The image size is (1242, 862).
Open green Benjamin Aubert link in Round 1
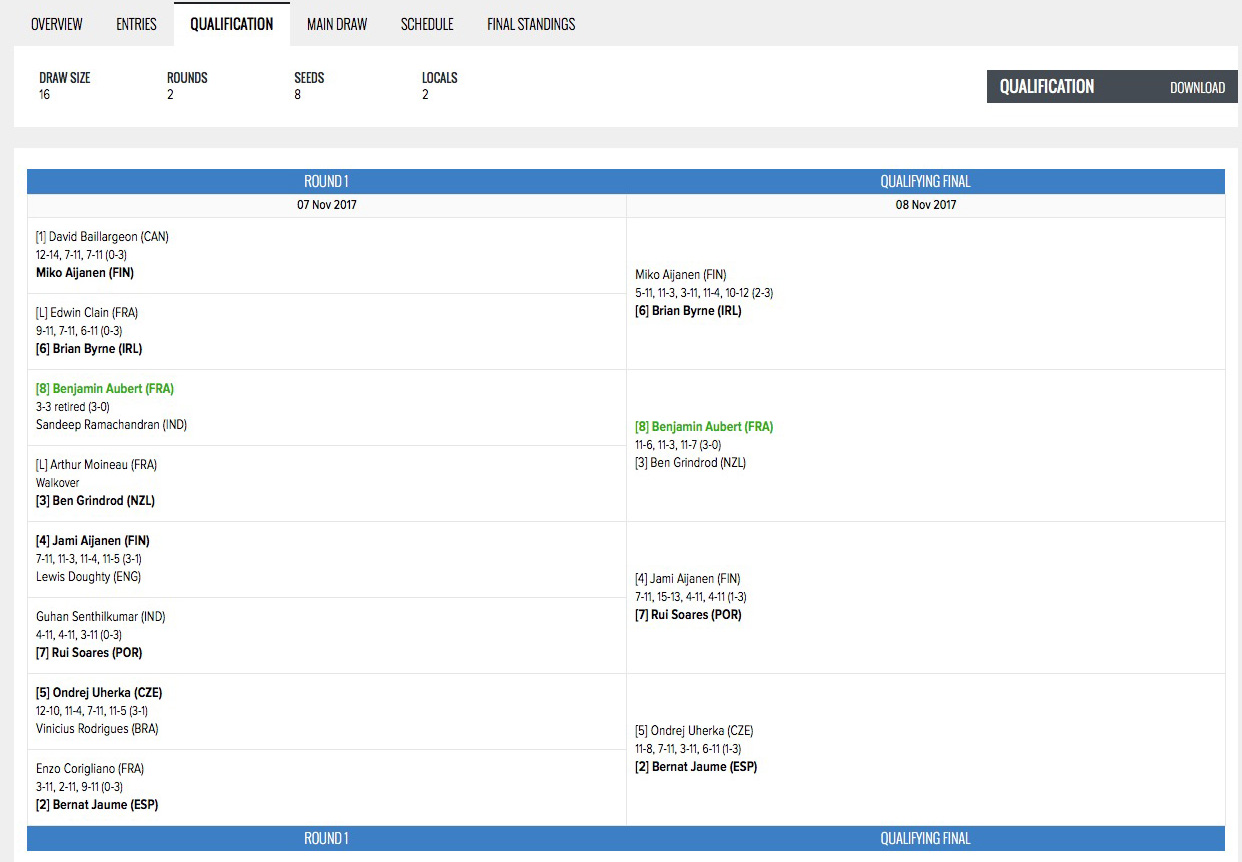pyautogui.click(x=112, y=389)
